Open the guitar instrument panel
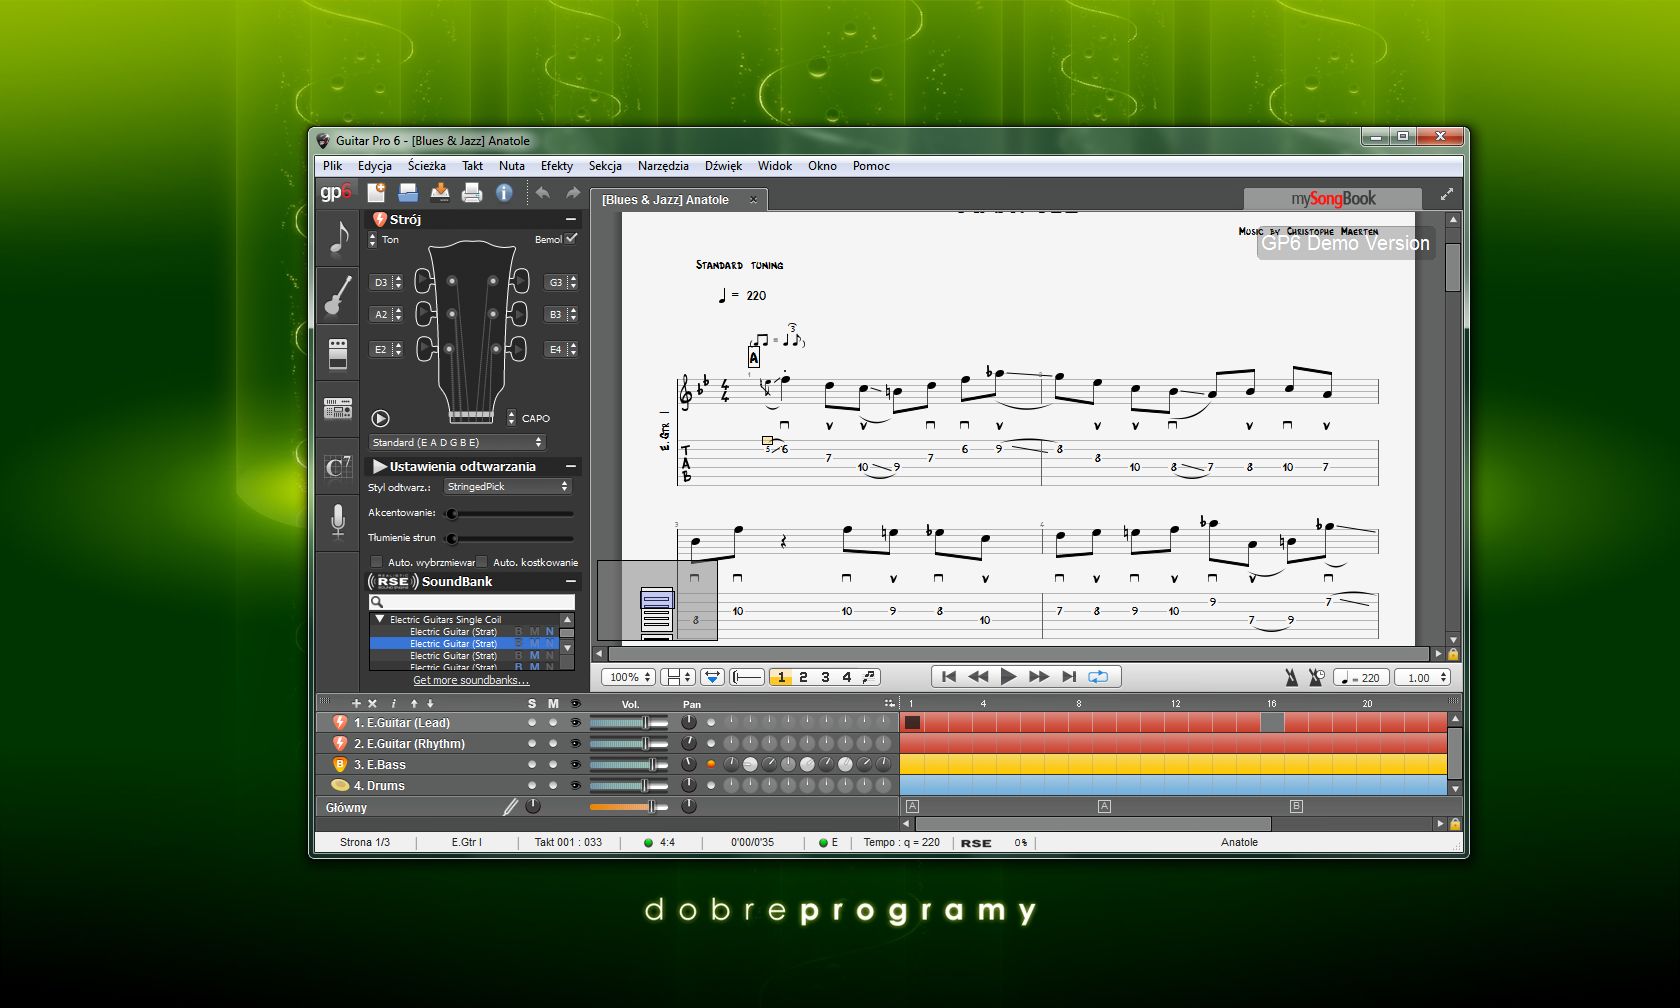 (338, 295)
